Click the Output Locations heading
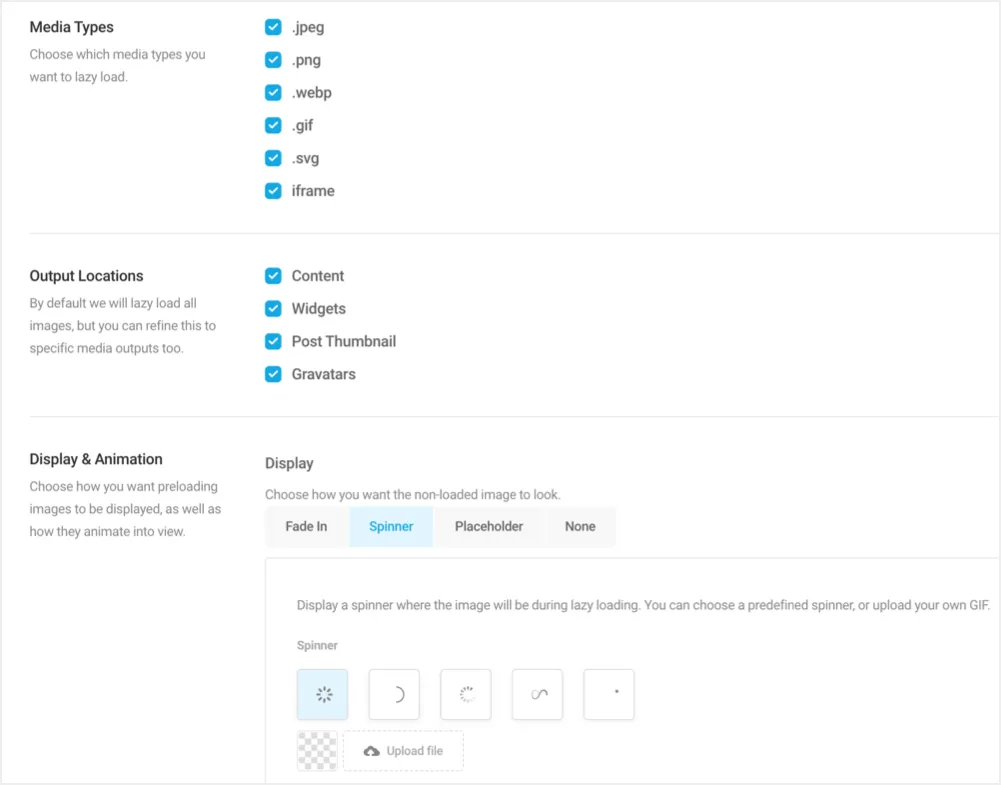Viewport: 1001px width, 785px height. (86, 276)
